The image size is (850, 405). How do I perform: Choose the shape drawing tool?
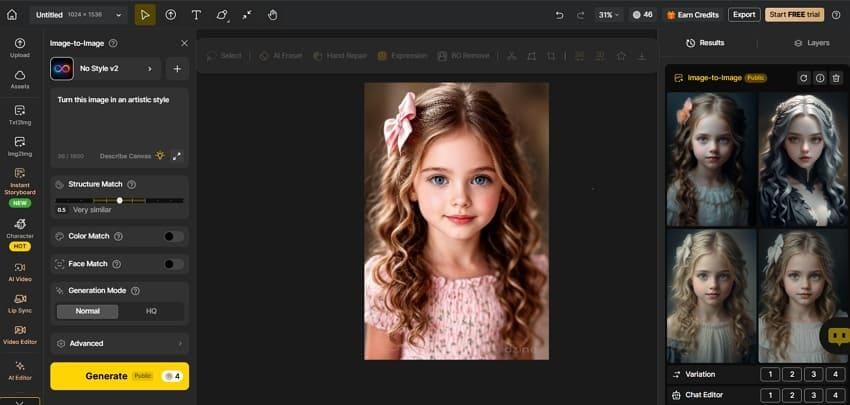pyautogui.click(x=222, y=15)
